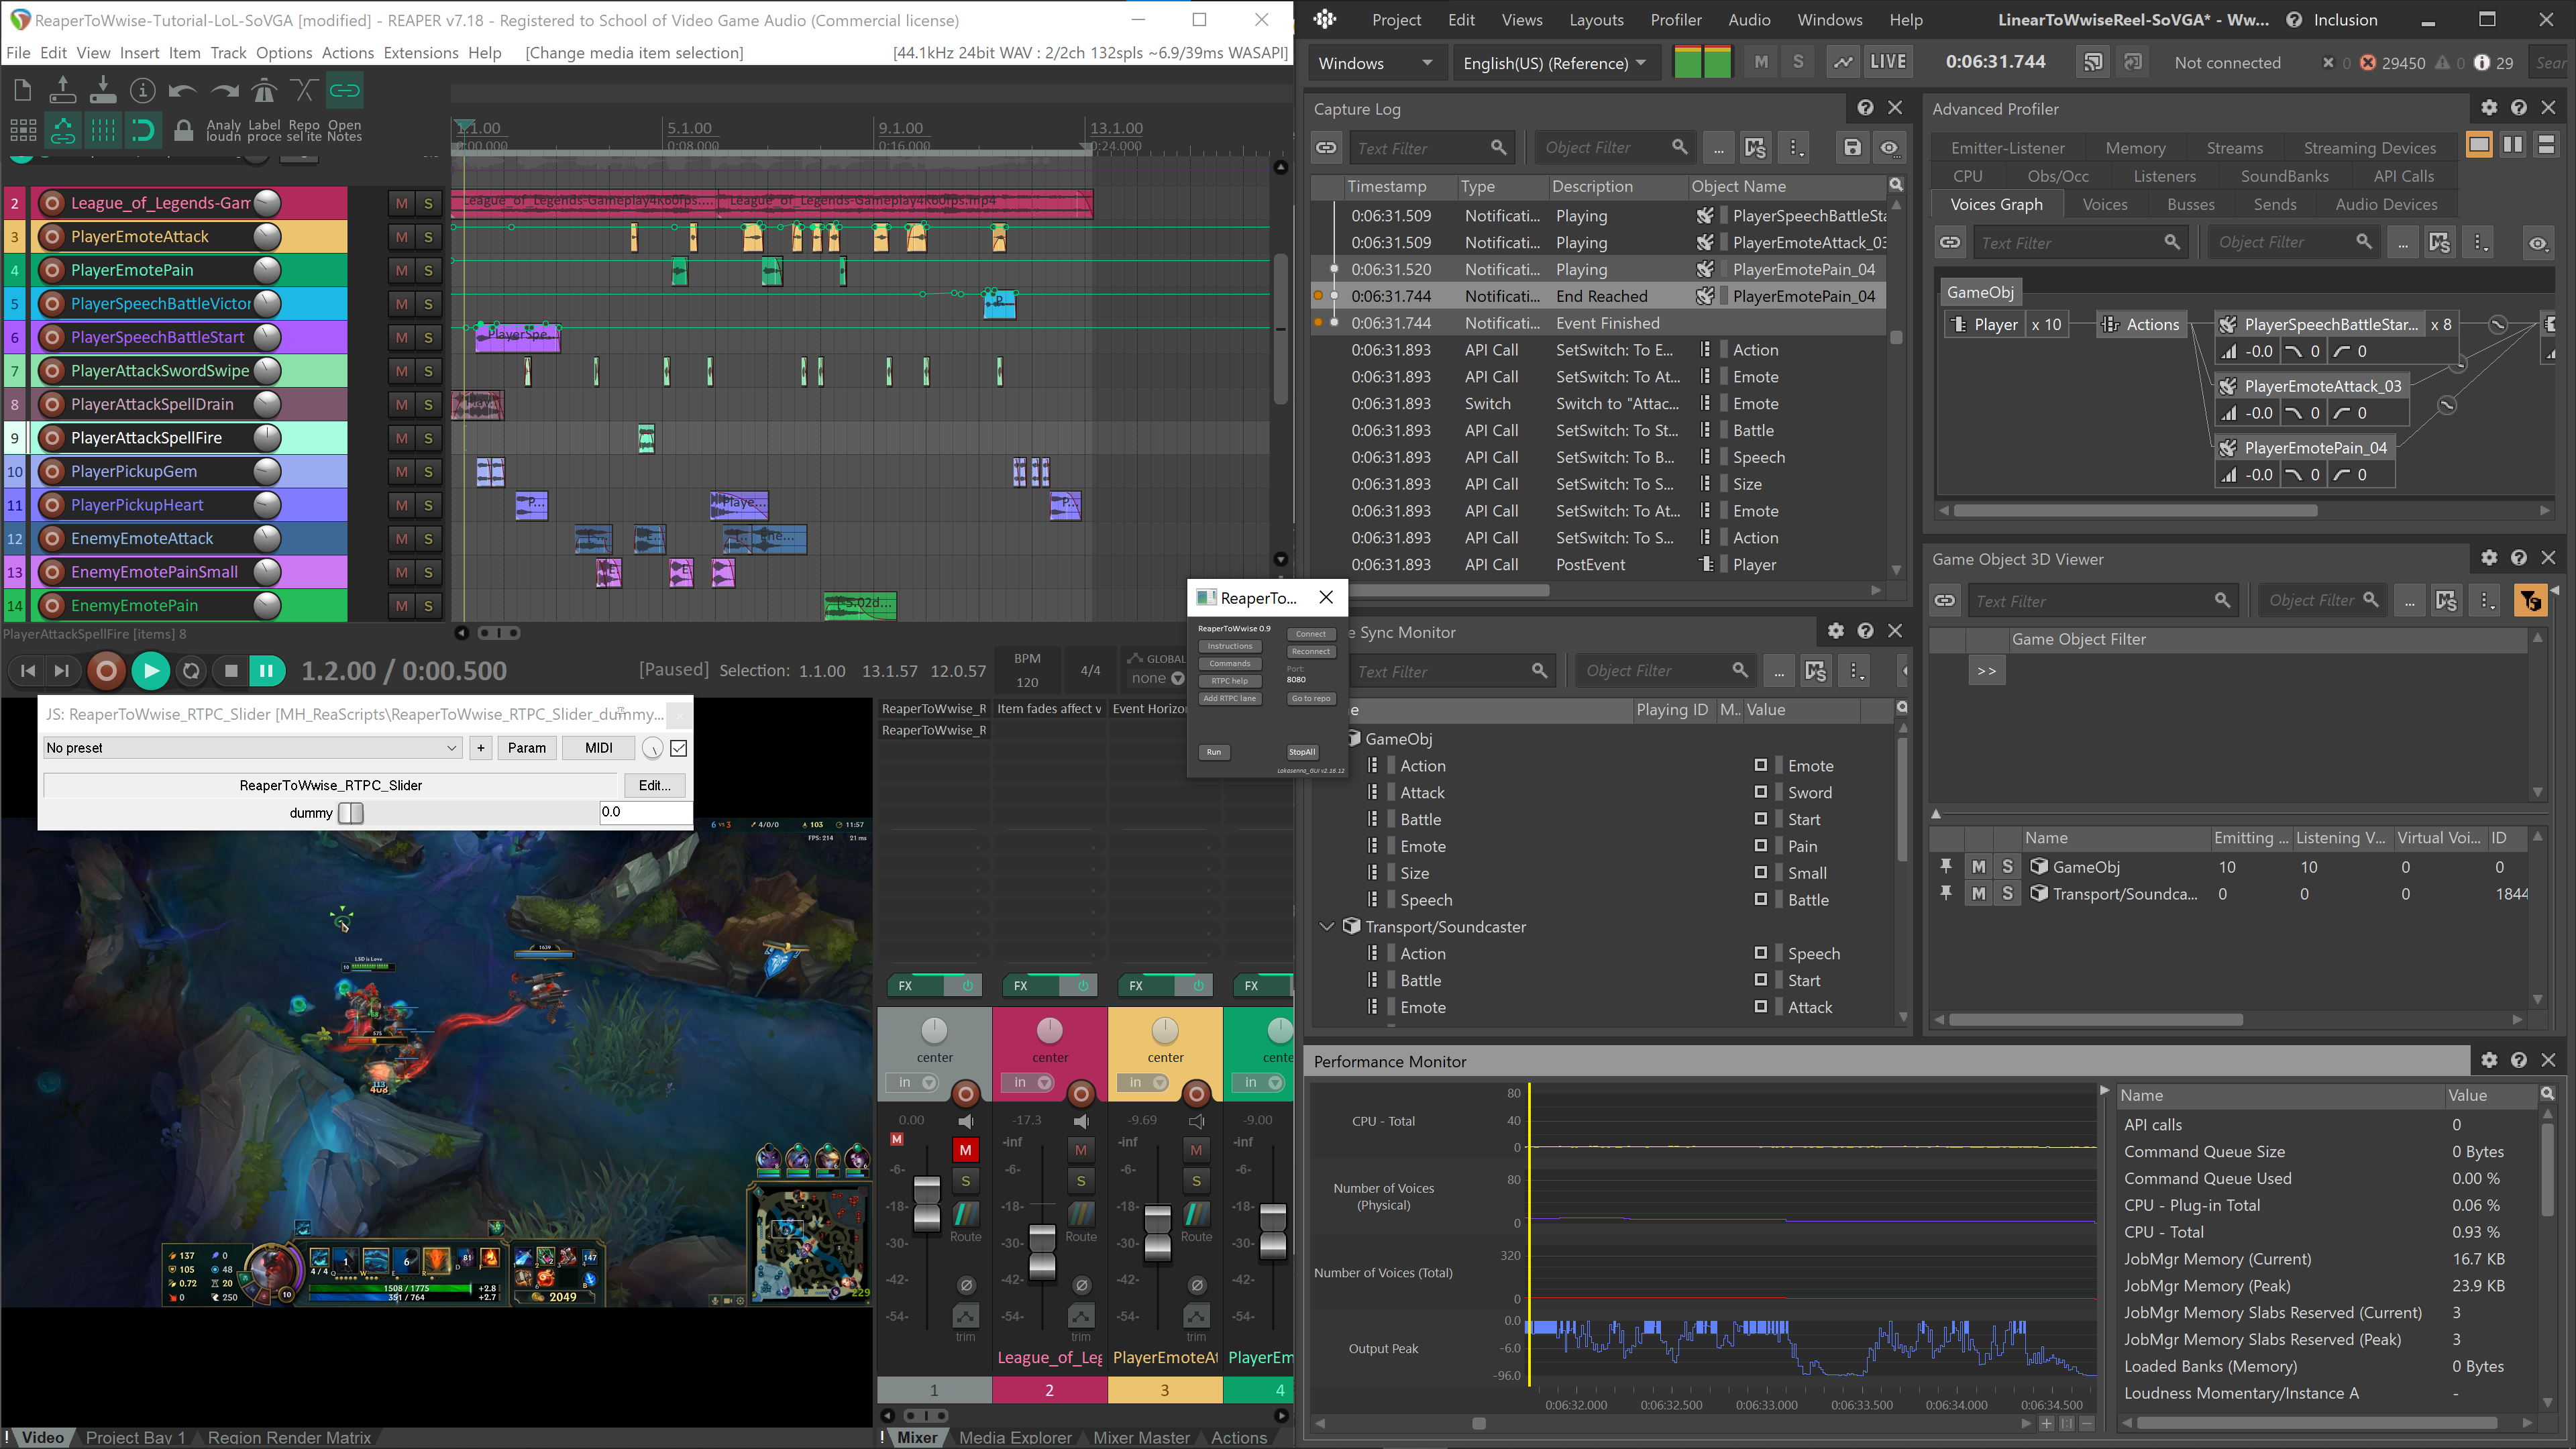The width and height of the screenshot is (2576, 1449).
Task: Open project settings info icon
Action: (143, 91)
